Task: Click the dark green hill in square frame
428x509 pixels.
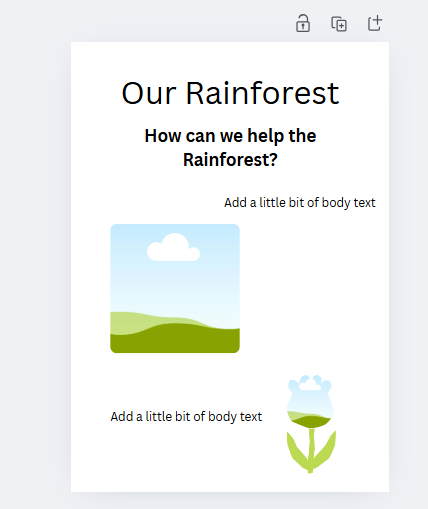Action: [x=175, y=340]
